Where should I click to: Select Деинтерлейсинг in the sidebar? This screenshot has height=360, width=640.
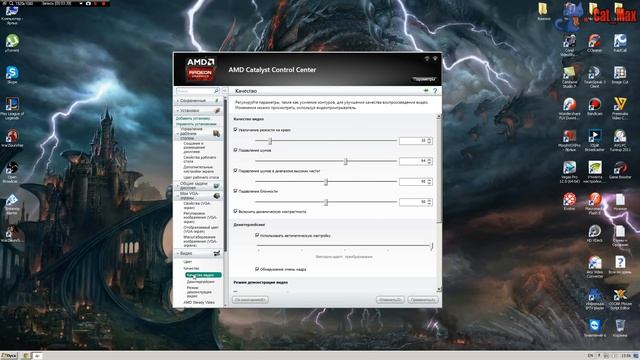point(200,282)
